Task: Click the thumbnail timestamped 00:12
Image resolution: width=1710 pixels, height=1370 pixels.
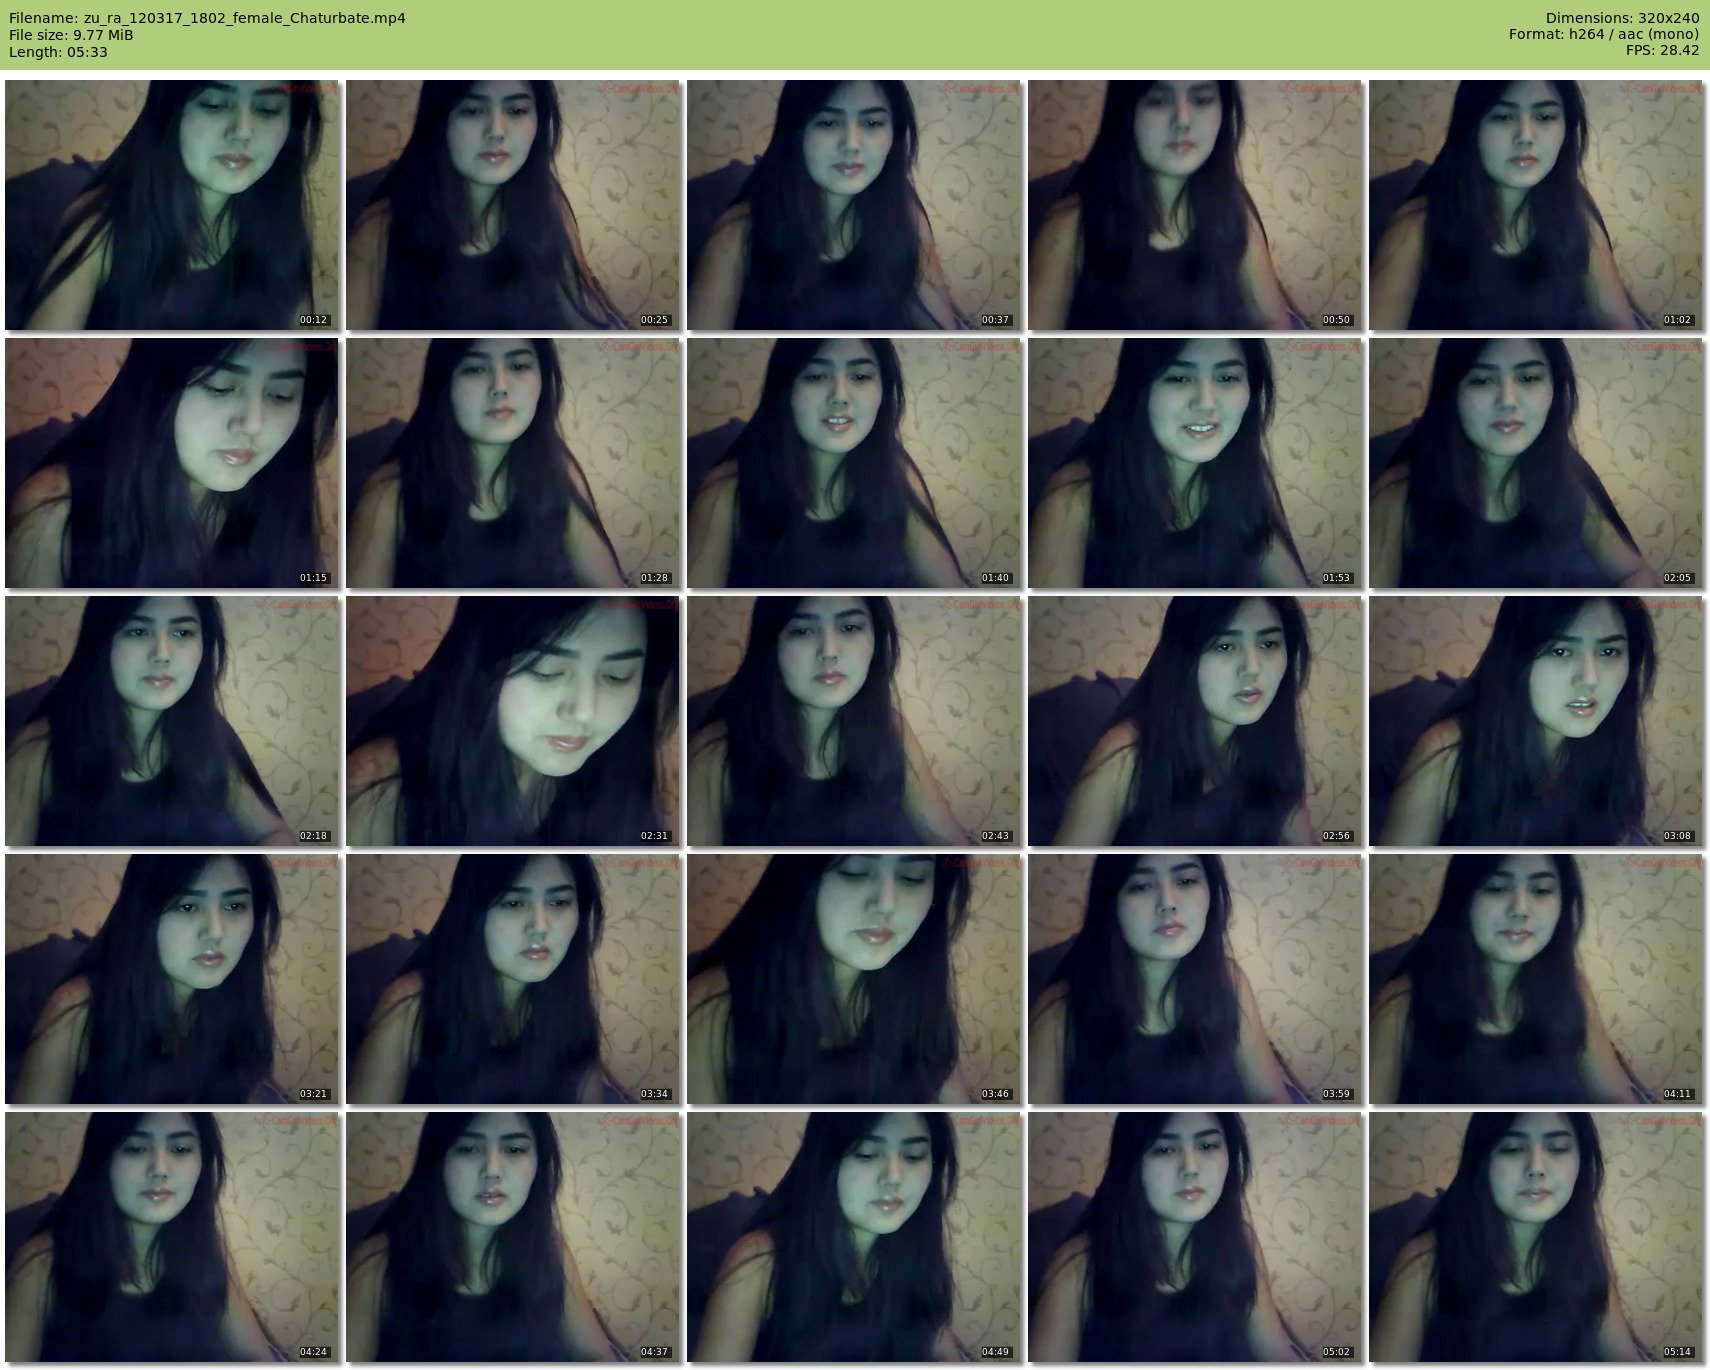Action: pyautogui.click(x=172, y=205)
